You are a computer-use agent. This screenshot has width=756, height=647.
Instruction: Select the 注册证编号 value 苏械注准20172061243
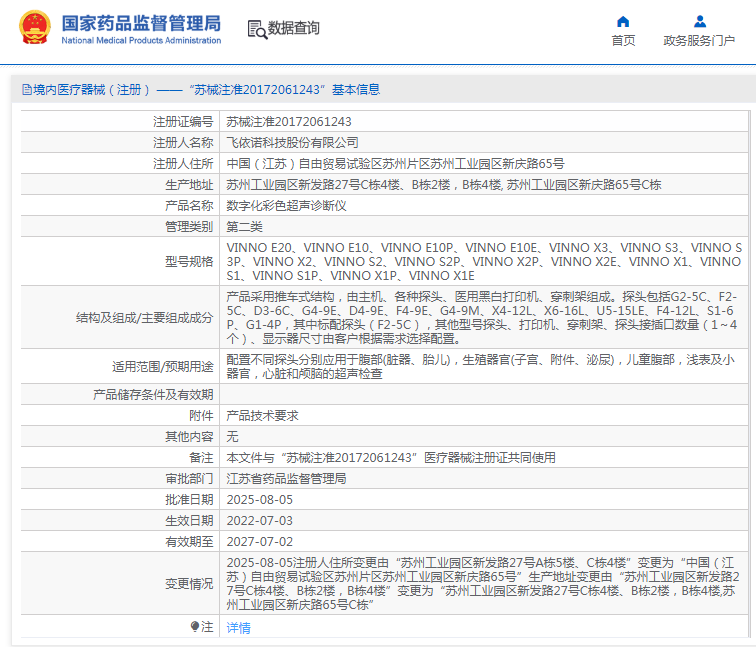coord(289,121)
